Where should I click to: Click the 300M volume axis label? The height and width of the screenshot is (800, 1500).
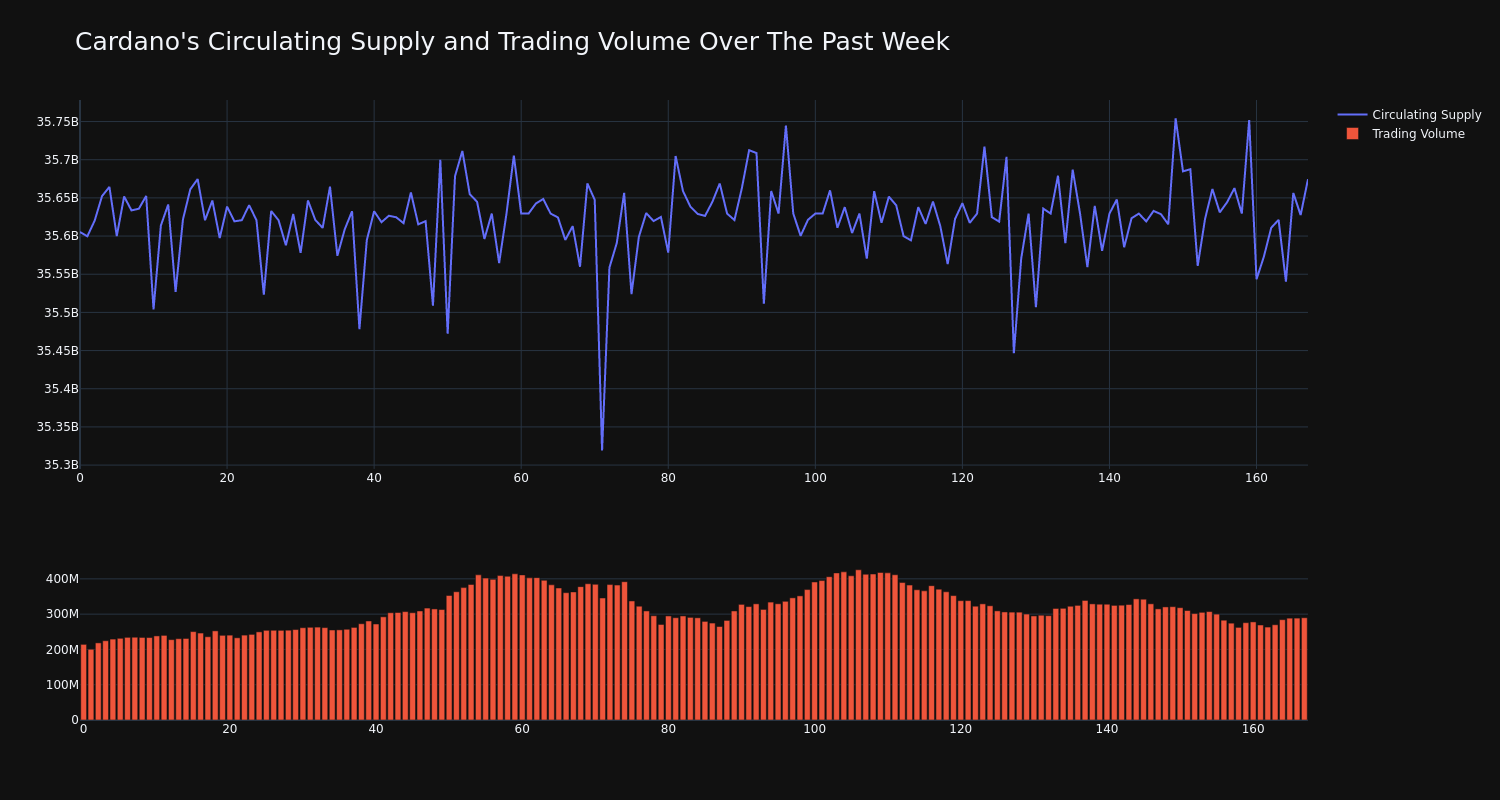62,614
